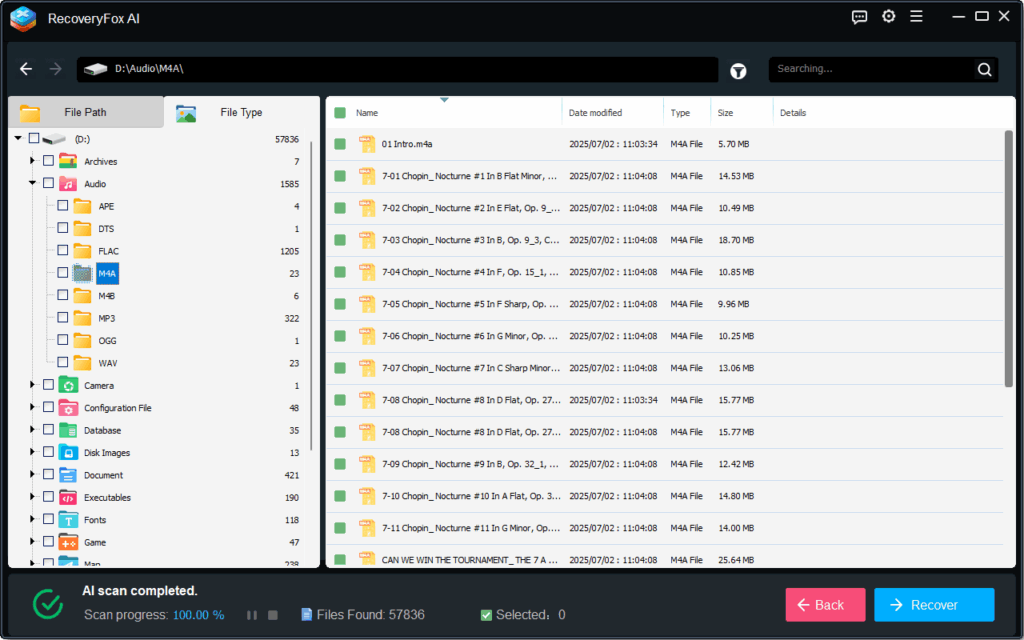The image size is (1024, 640).
Task: Click the stop scan icon
Action: [273, 615]
